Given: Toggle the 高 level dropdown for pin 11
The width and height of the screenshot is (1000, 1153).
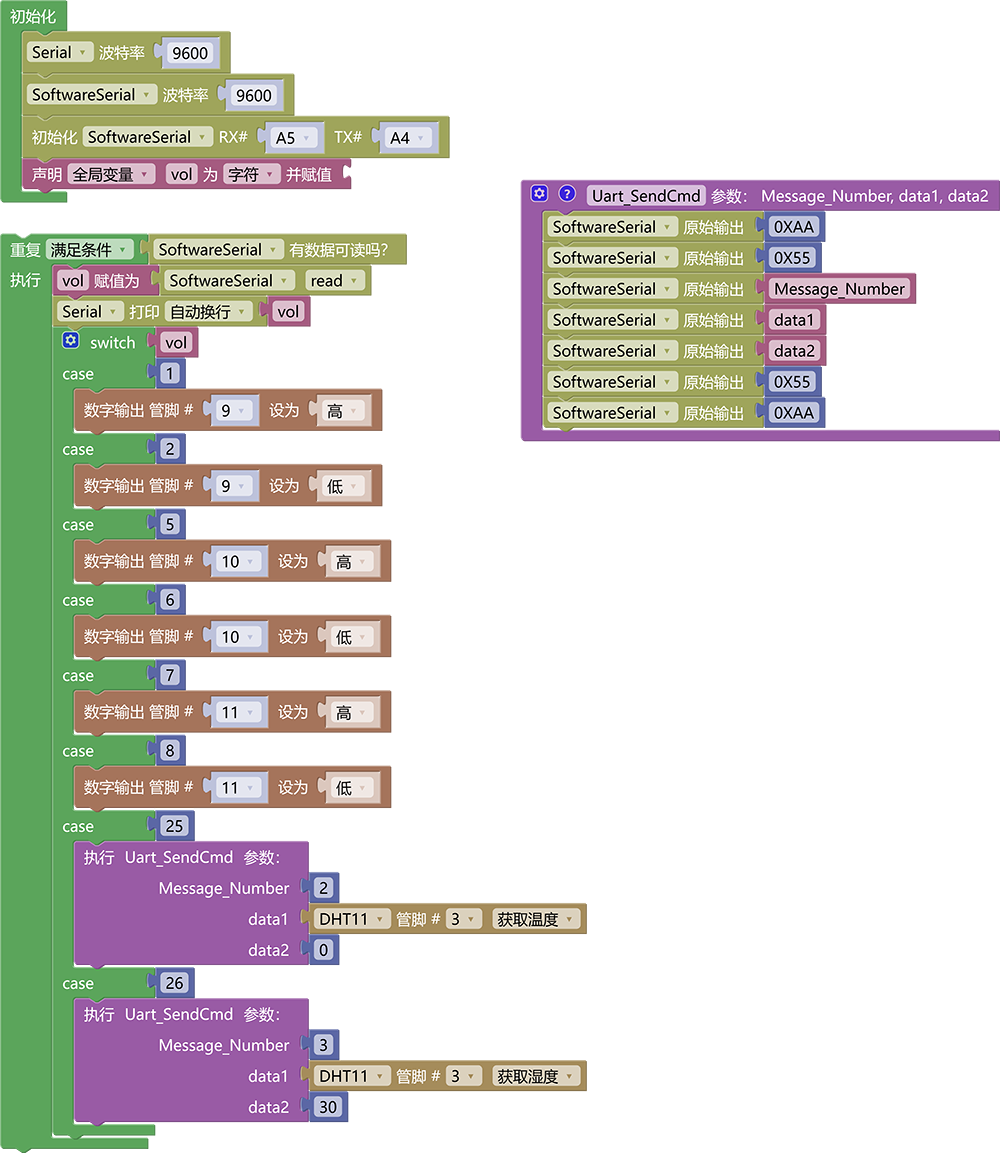Looking at the screenshot, I should (351, 712).
